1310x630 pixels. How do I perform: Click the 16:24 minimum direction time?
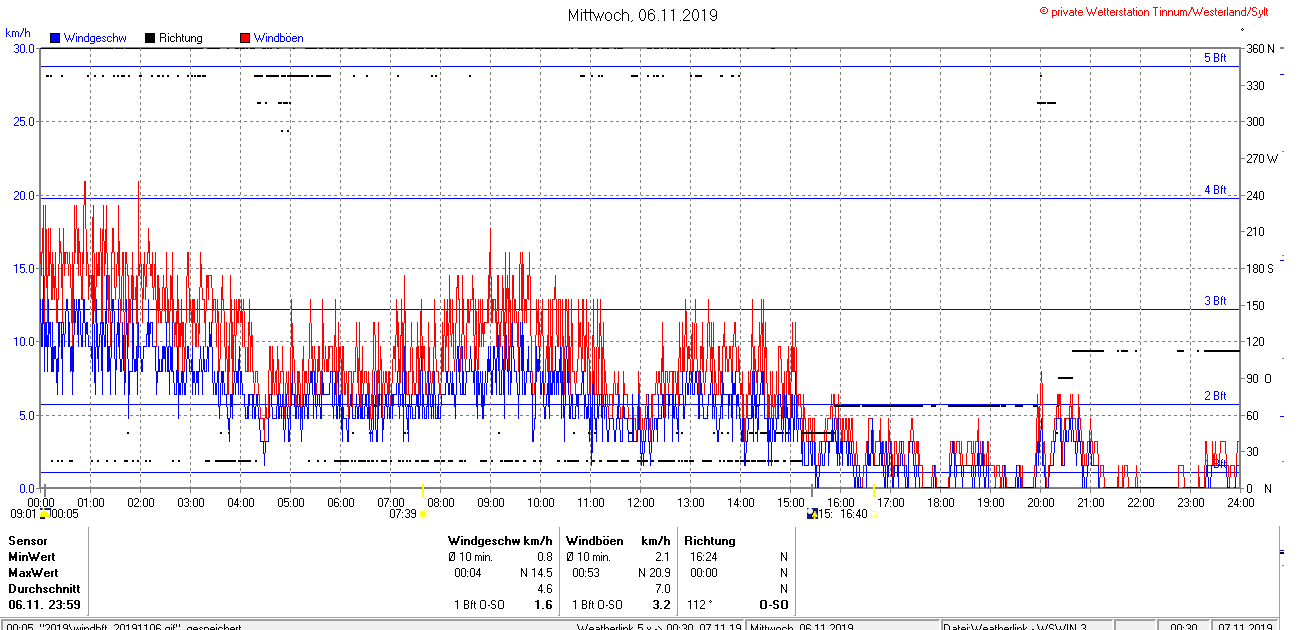[704, 556]
